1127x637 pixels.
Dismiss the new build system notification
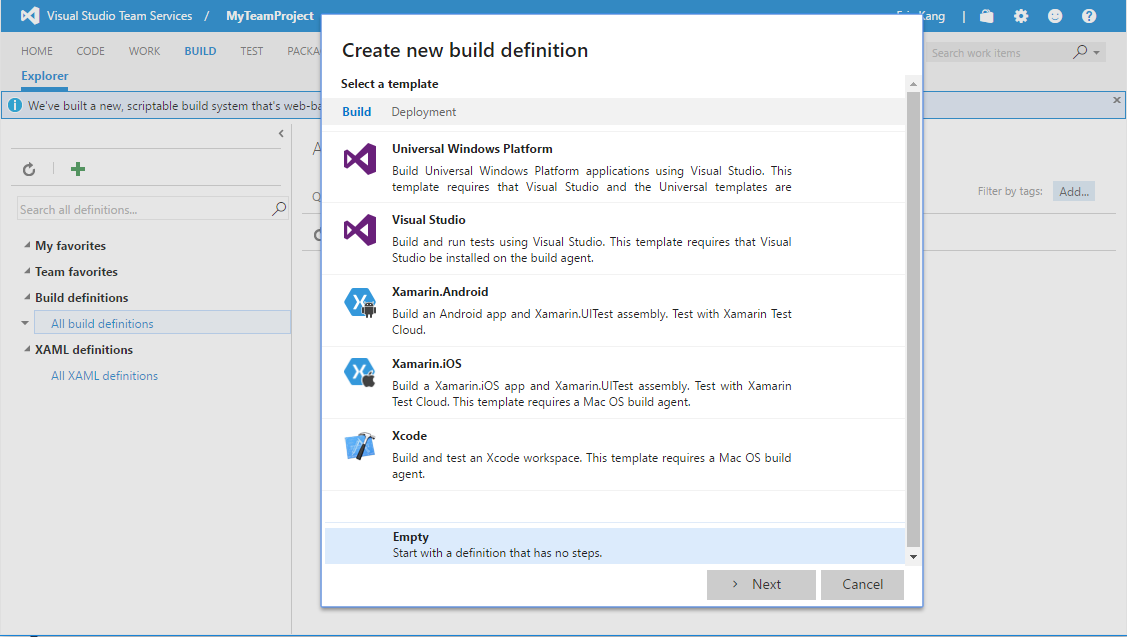[1116, 100]
